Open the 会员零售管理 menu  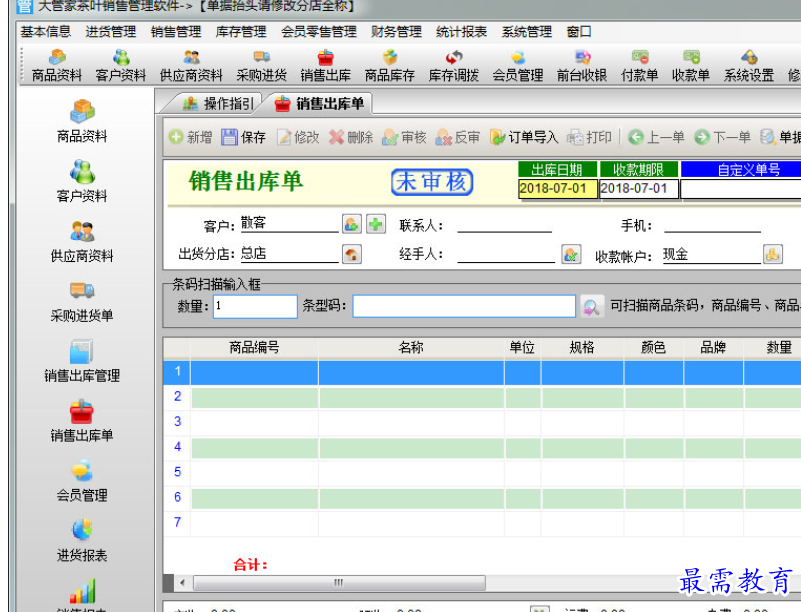click(319, 32)
